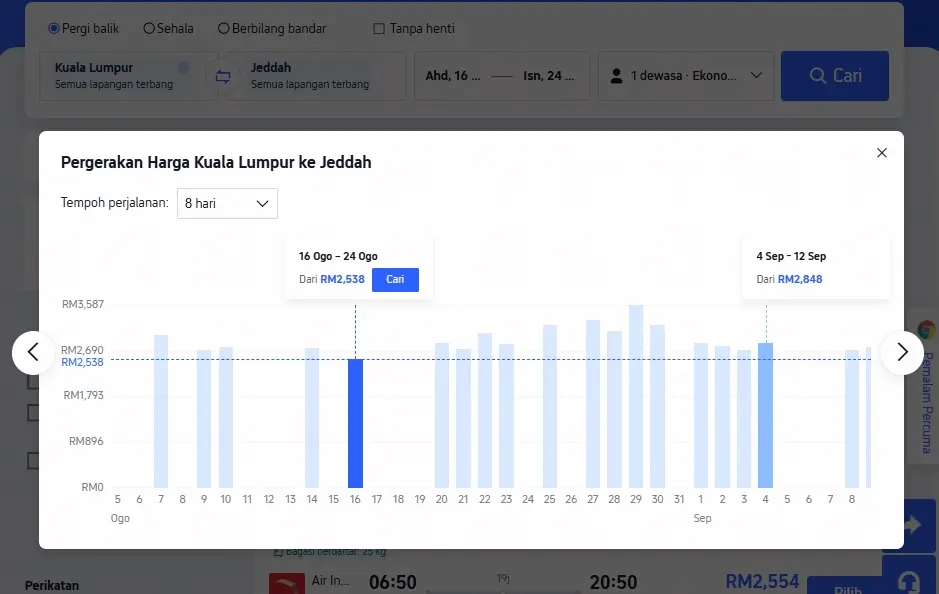The height and width of the screenshot is (594, 939).
Task: Click the Perikatan filter heading
Action: [52, 586]
